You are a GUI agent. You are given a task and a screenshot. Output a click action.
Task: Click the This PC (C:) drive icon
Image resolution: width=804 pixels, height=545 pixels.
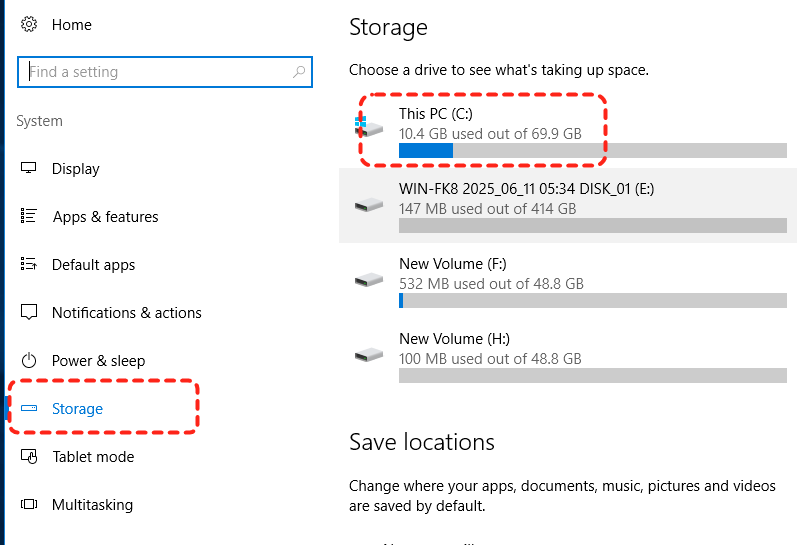(369, 127)
